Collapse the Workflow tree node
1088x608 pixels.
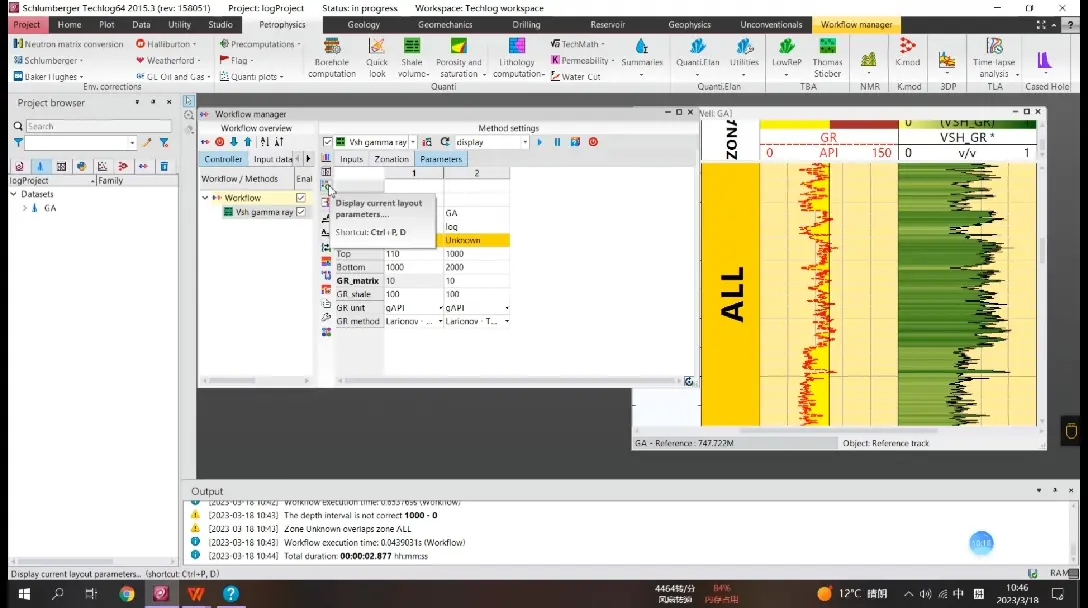pos(205,198)
